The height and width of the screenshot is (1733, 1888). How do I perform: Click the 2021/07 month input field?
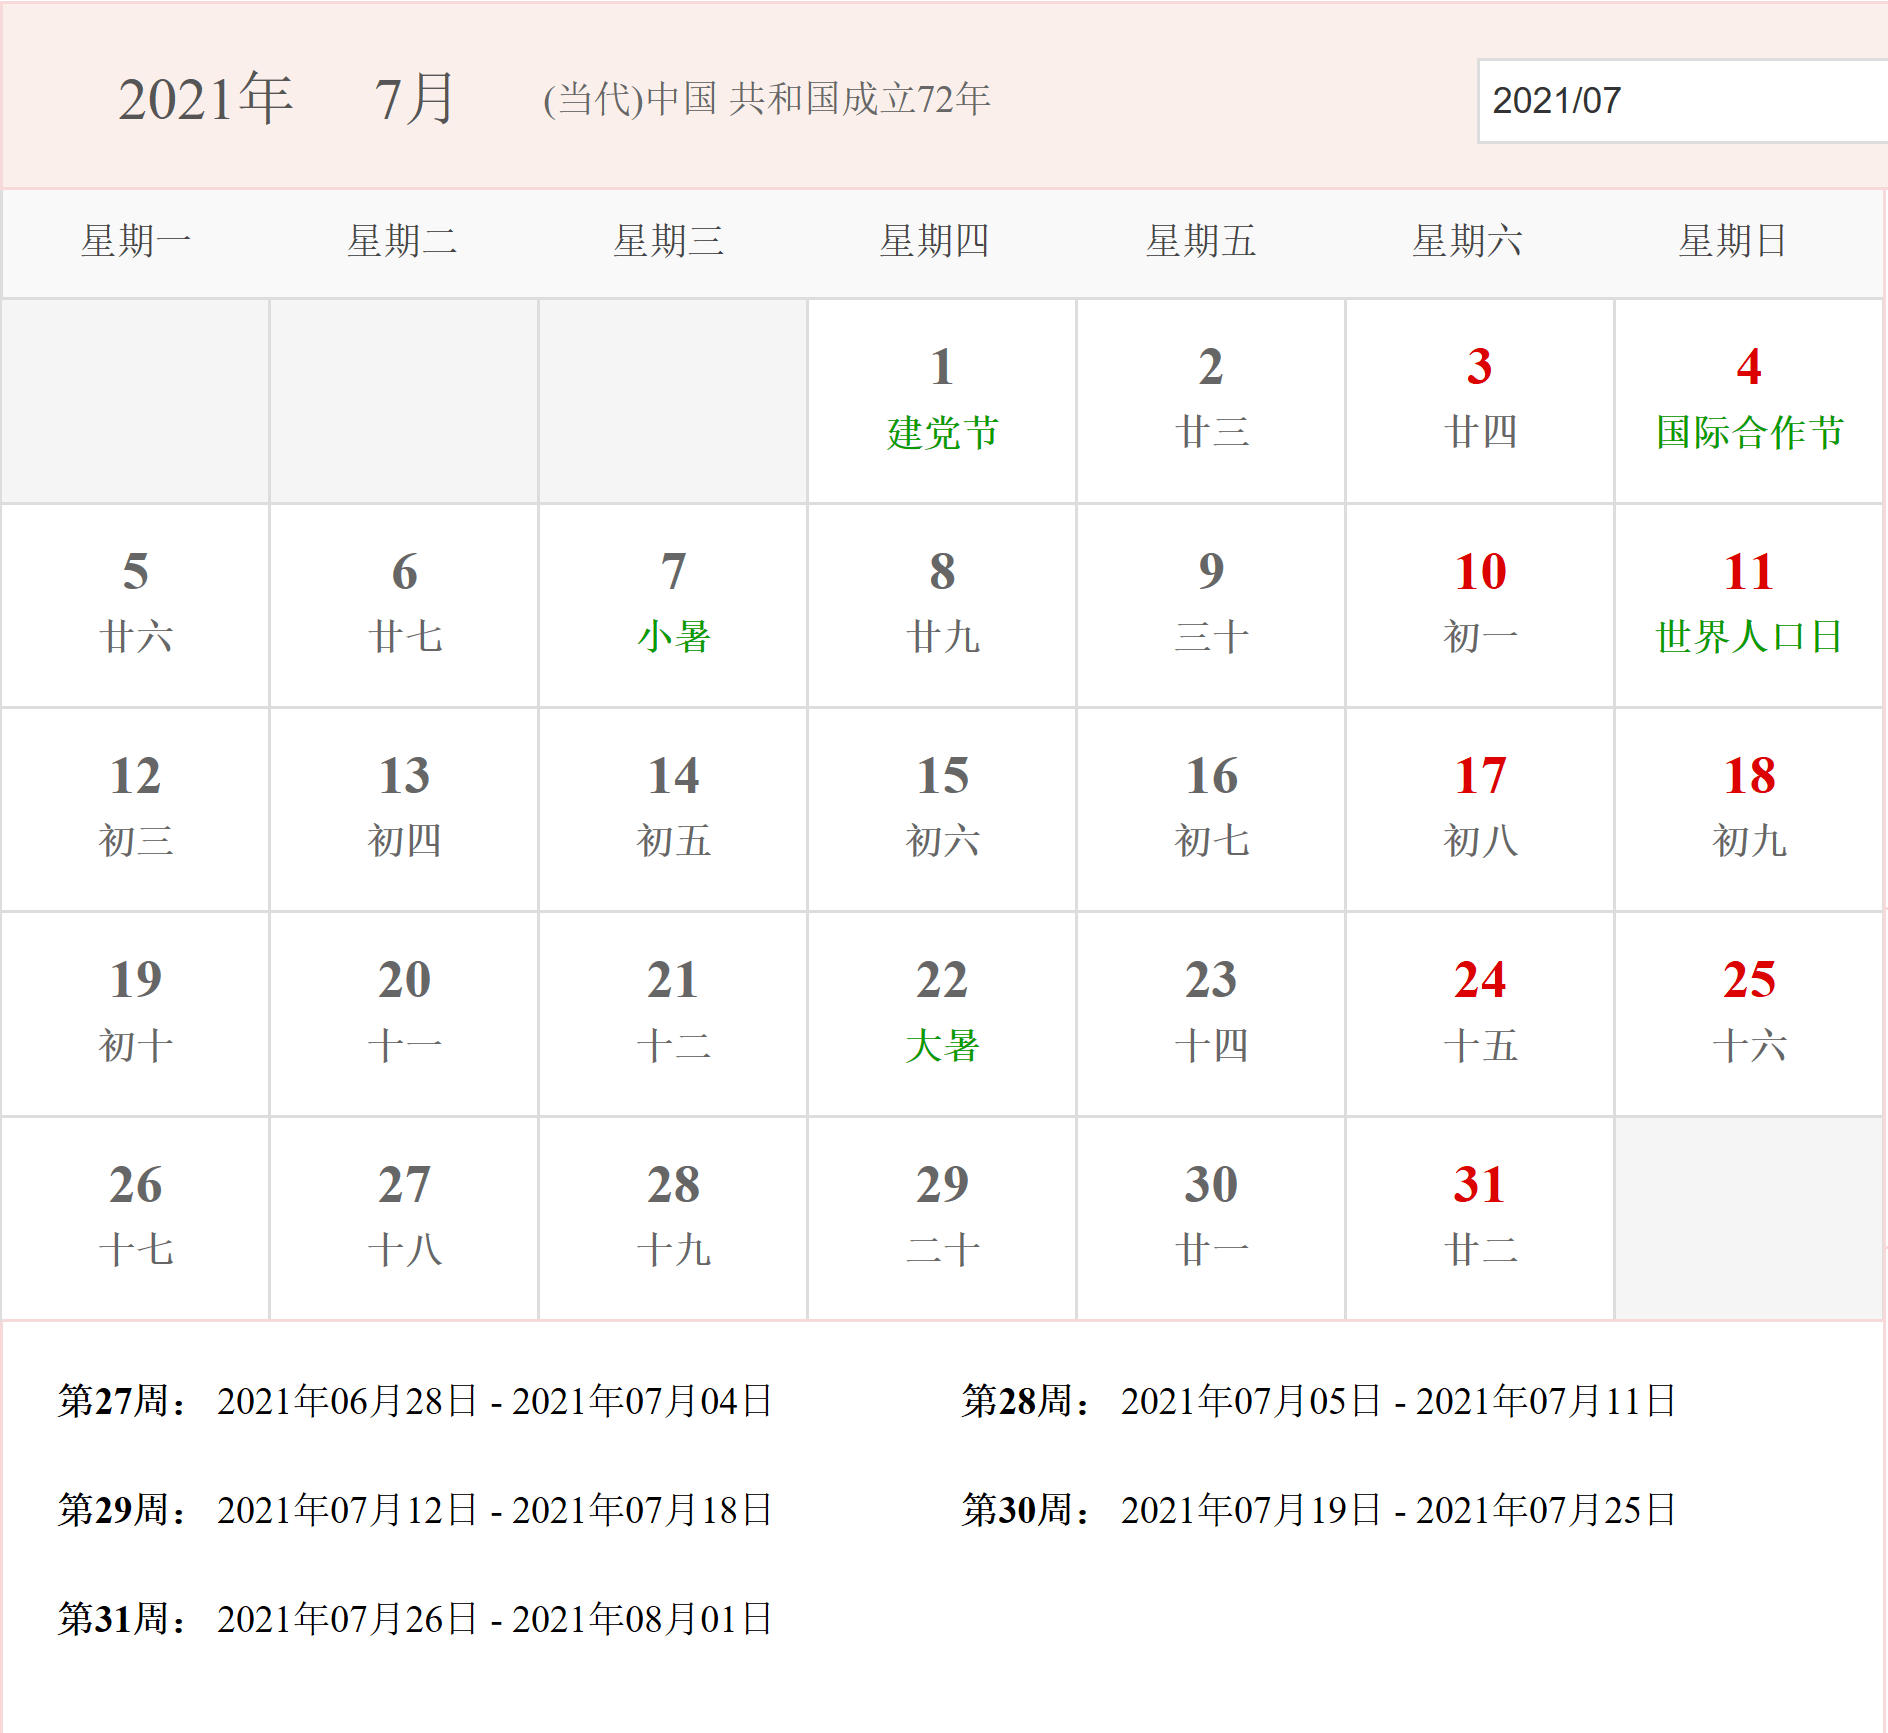1683,100
